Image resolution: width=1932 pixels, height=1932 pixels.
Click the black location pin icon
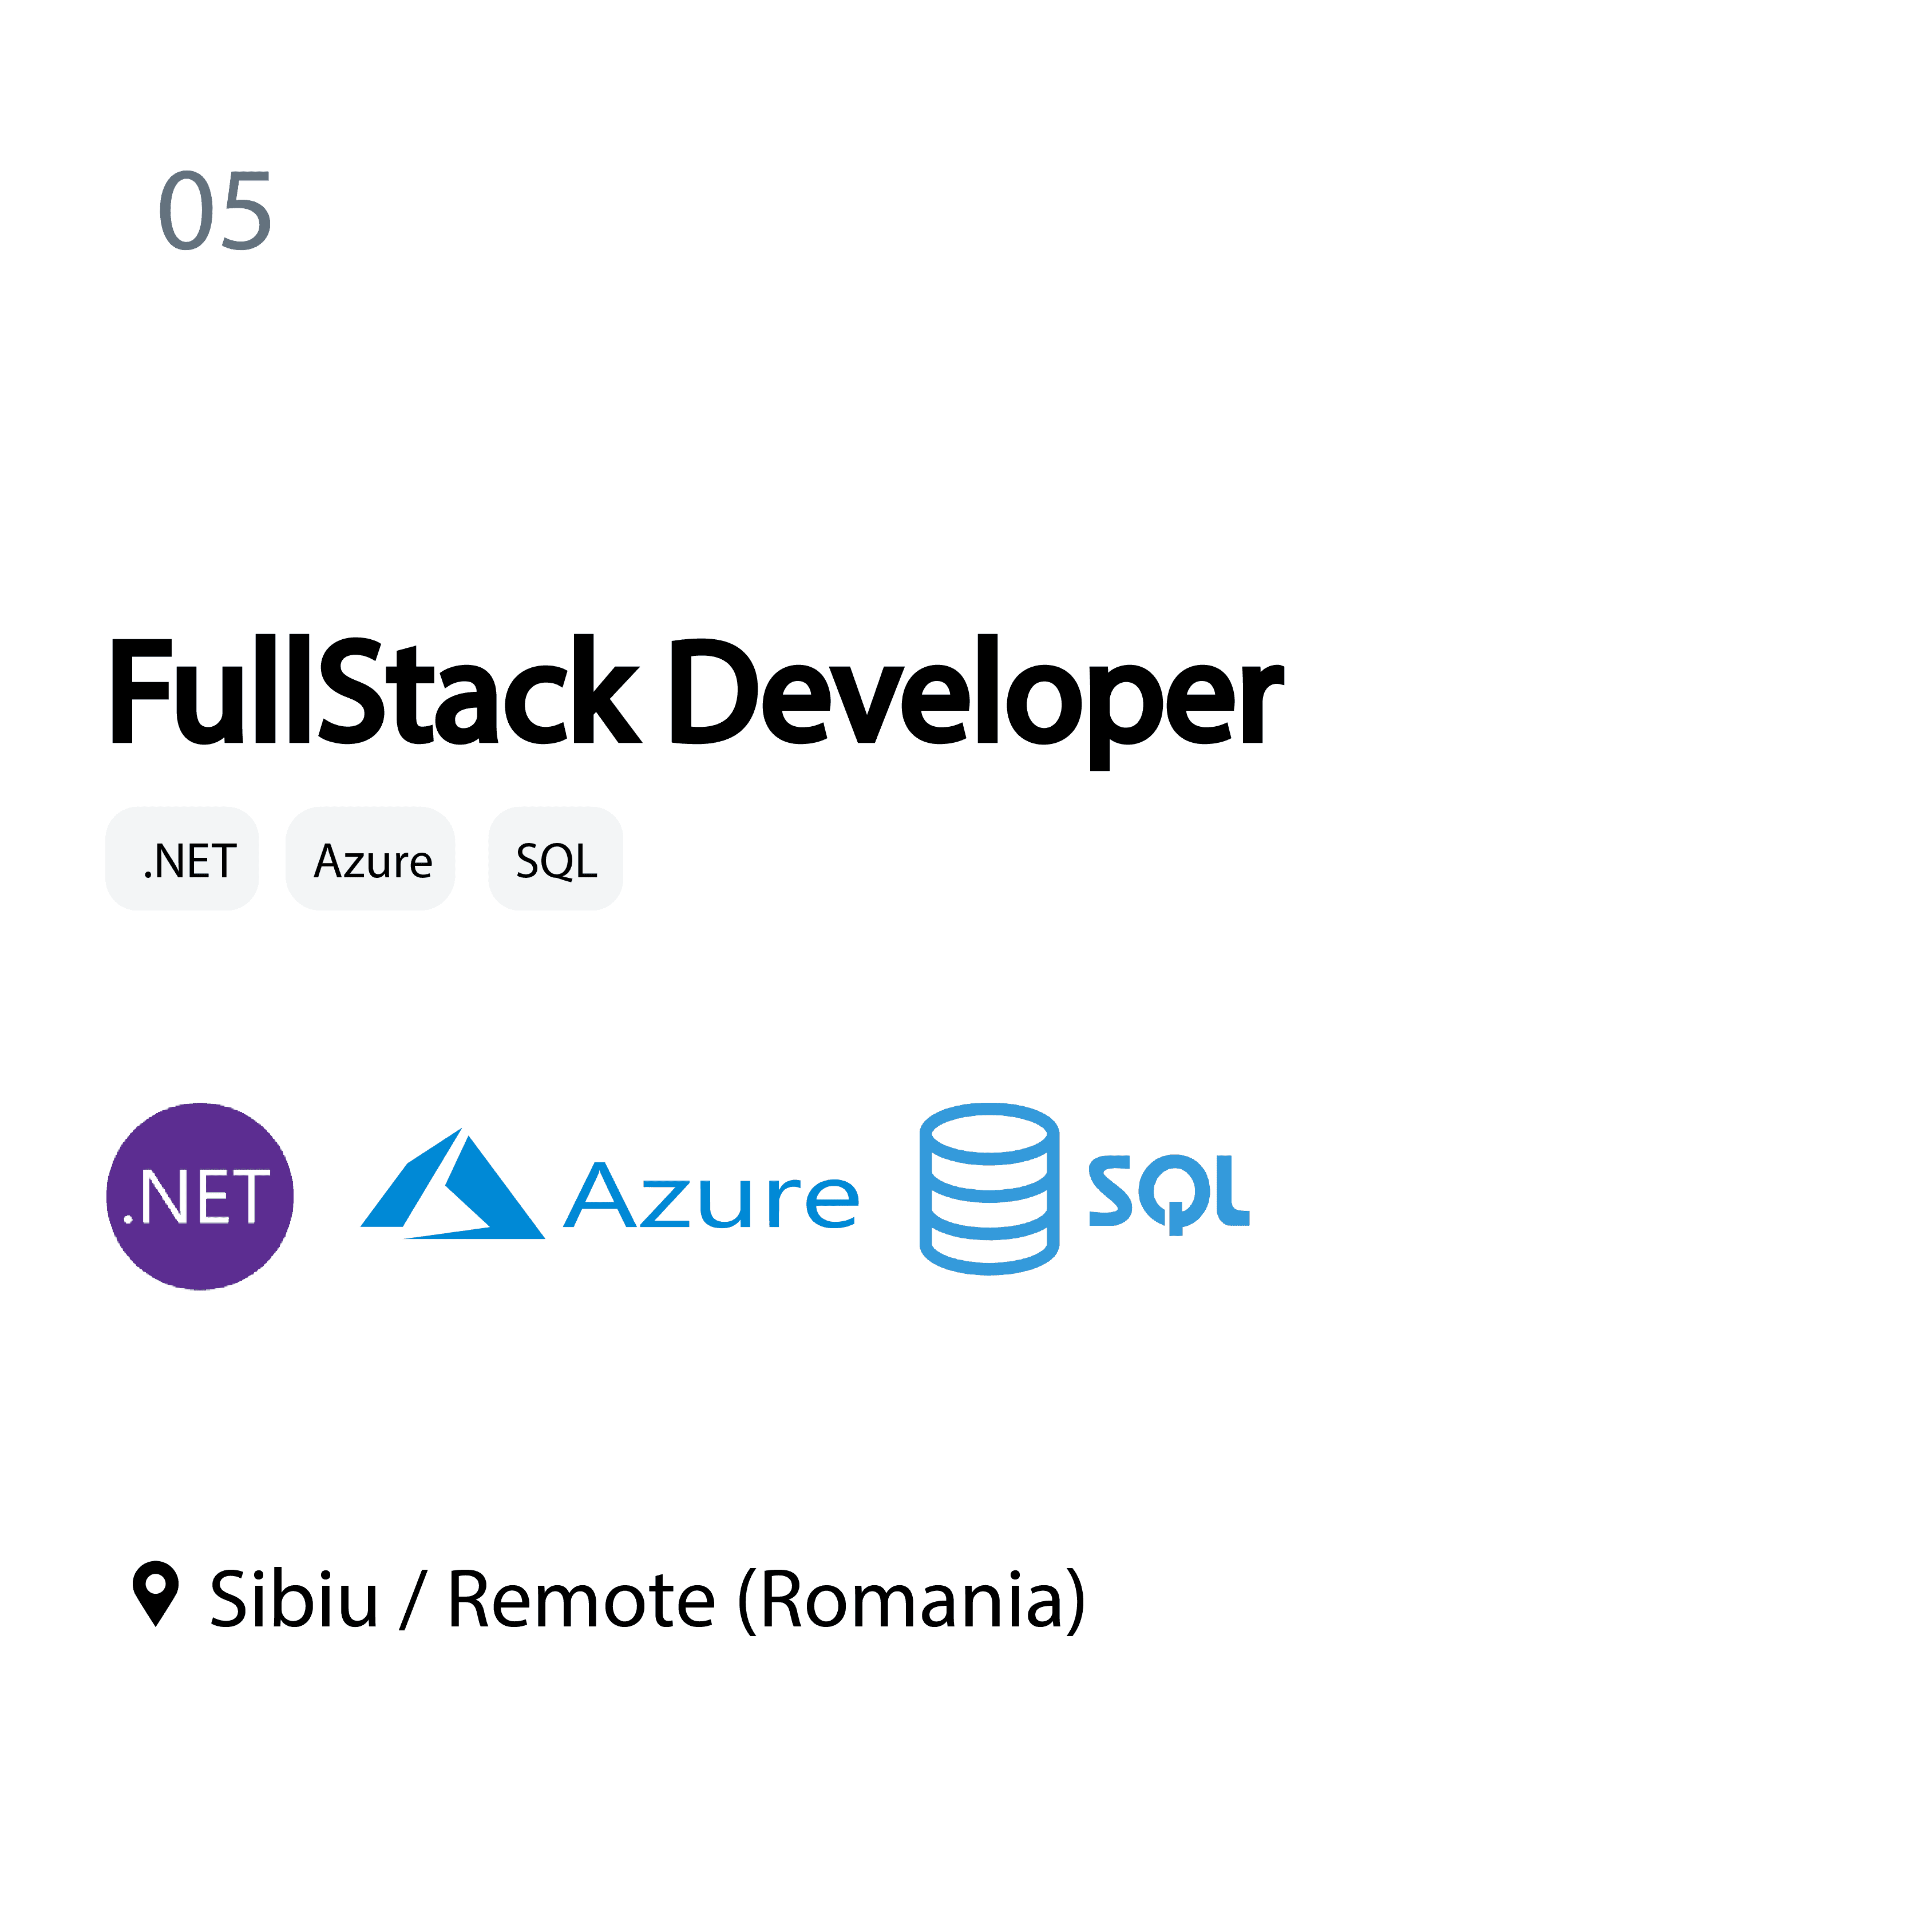pos(155,1592)
